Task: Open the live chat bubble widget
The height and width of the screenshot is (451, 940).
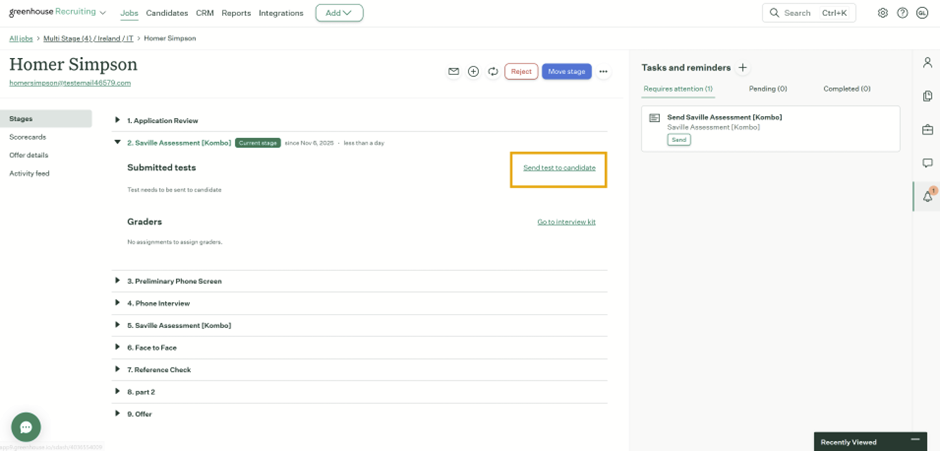Action: pyautogui.click(x=26, y=427)
